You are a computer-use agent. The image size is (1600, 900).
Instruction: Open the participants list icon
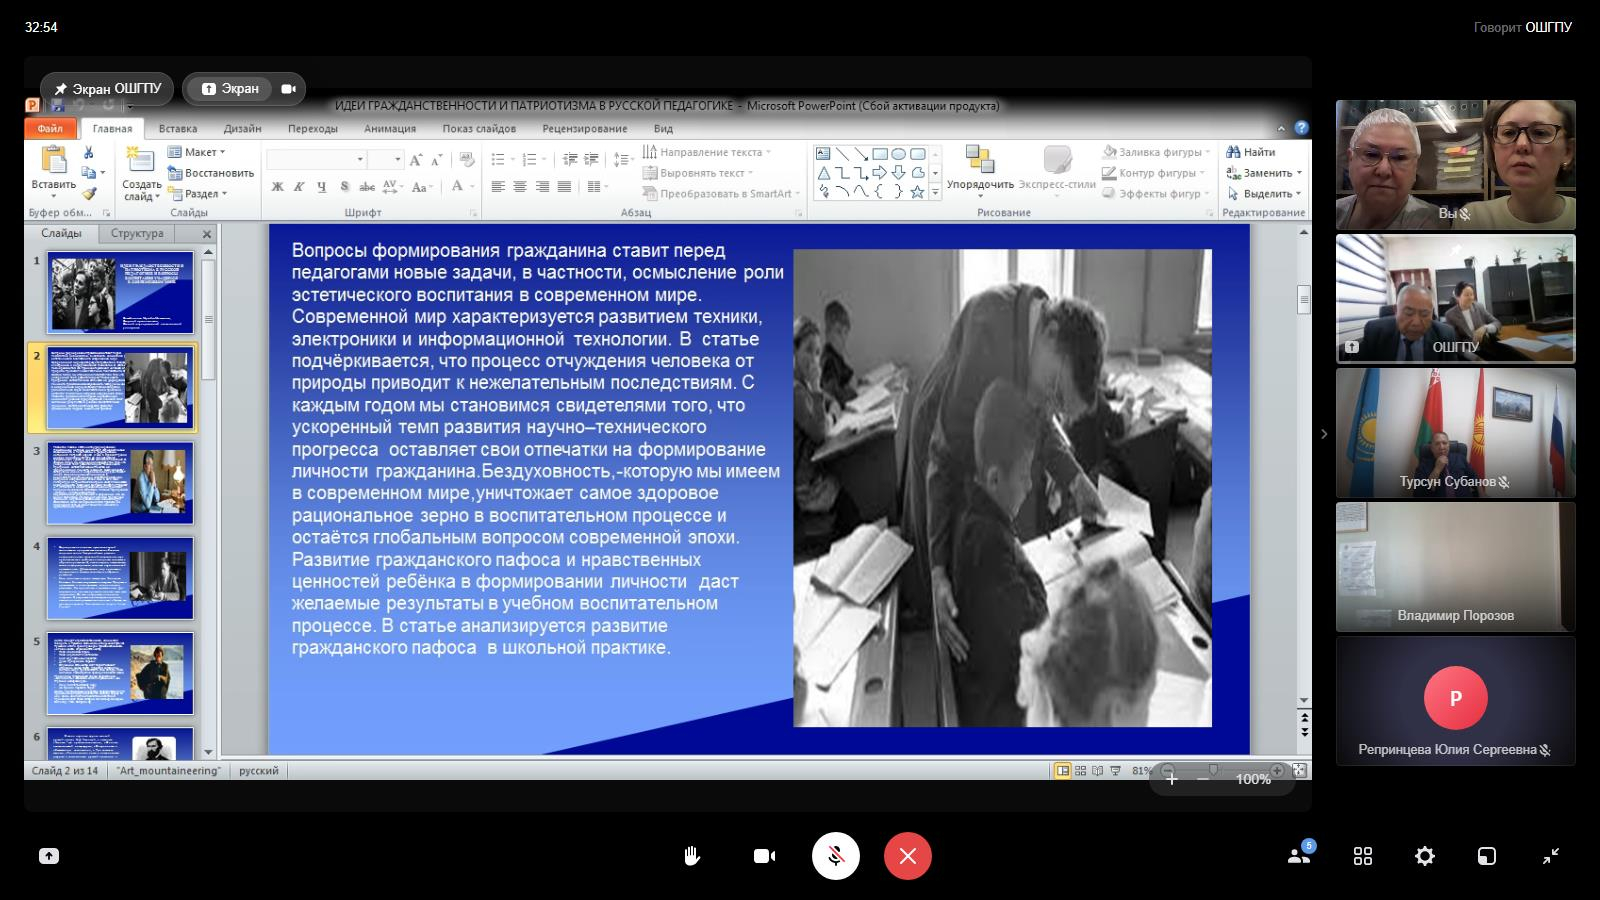click(1299, 856)
